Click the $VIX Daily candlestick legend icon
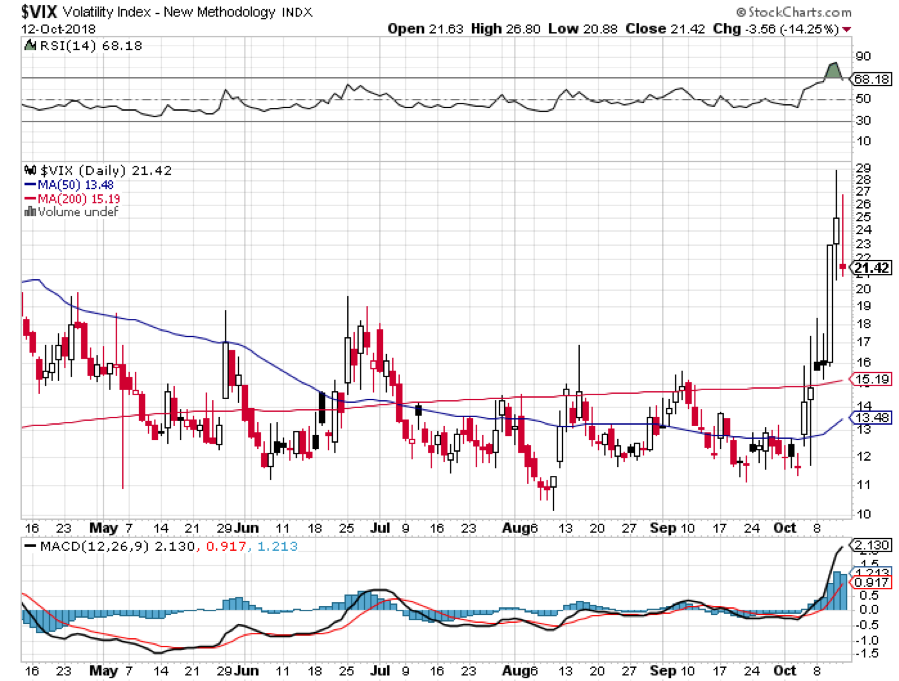Viewport: 899px width, 681px height. (27, 171)
